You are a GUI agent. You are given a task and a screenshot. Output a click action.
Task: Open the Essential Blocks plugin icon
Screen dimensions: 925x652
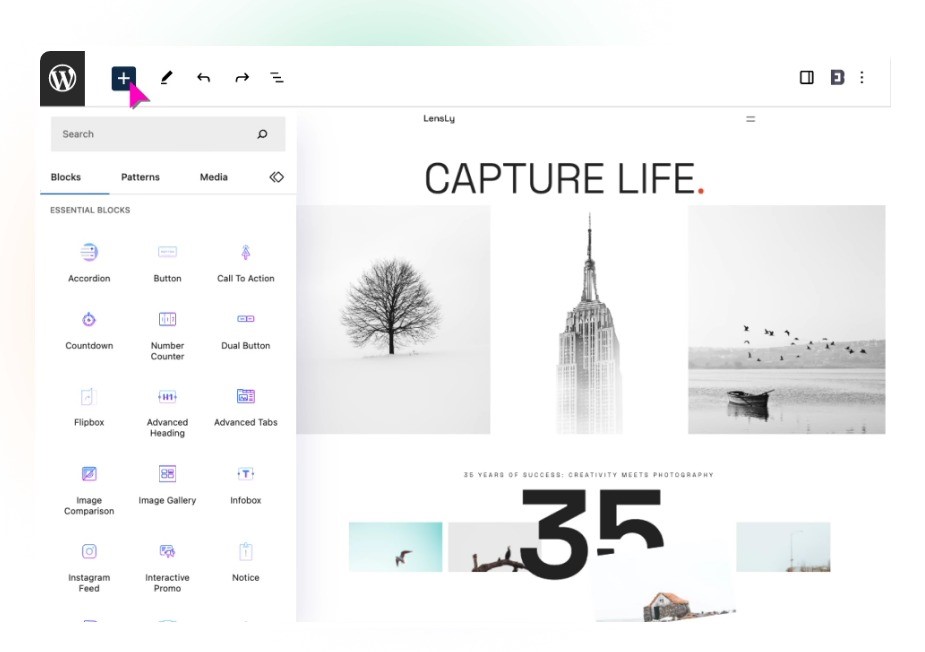pos(837,77)
